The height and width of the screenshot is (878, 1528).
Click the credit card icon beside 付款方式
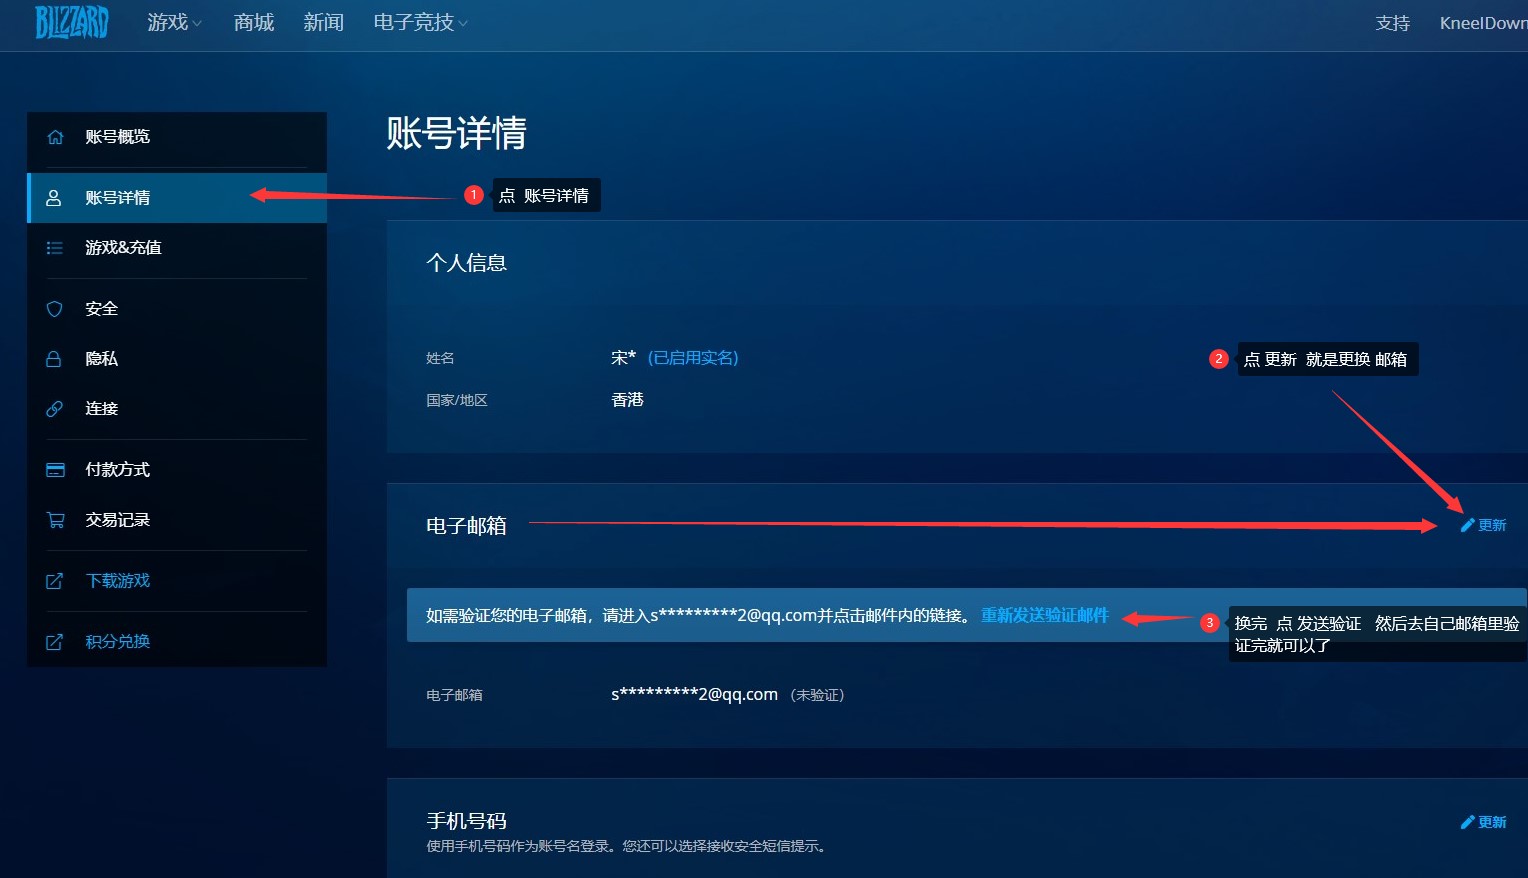tap(55, 470)
